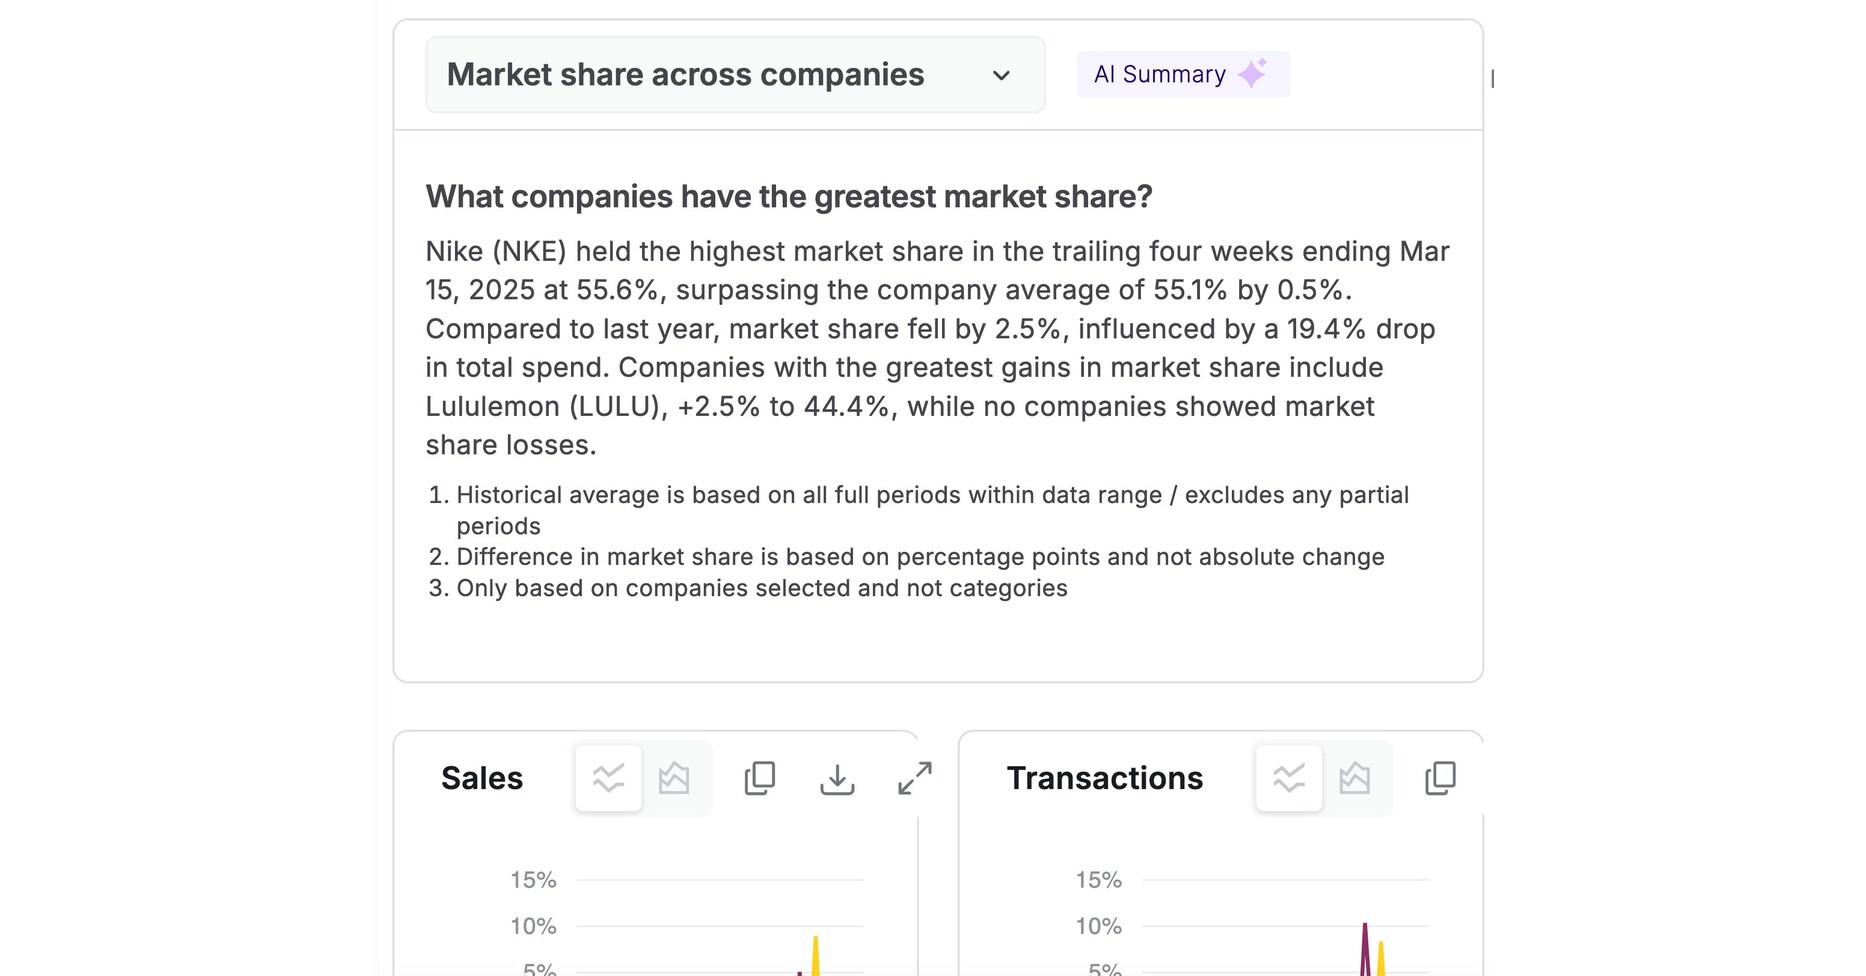Image resolution: width=1866 pixels, height=976 pixels.
Task: Select line chart view for Transactions
Action: click(1288, 778)
